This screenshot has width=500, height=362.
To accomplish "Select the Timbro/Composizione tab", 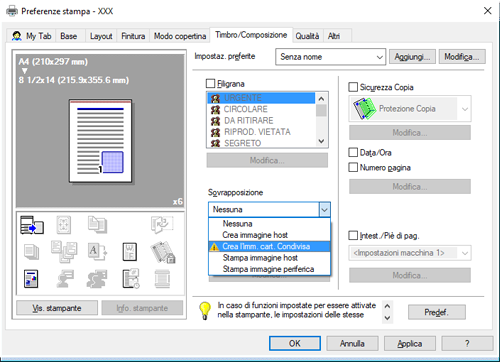I will 251,35.
